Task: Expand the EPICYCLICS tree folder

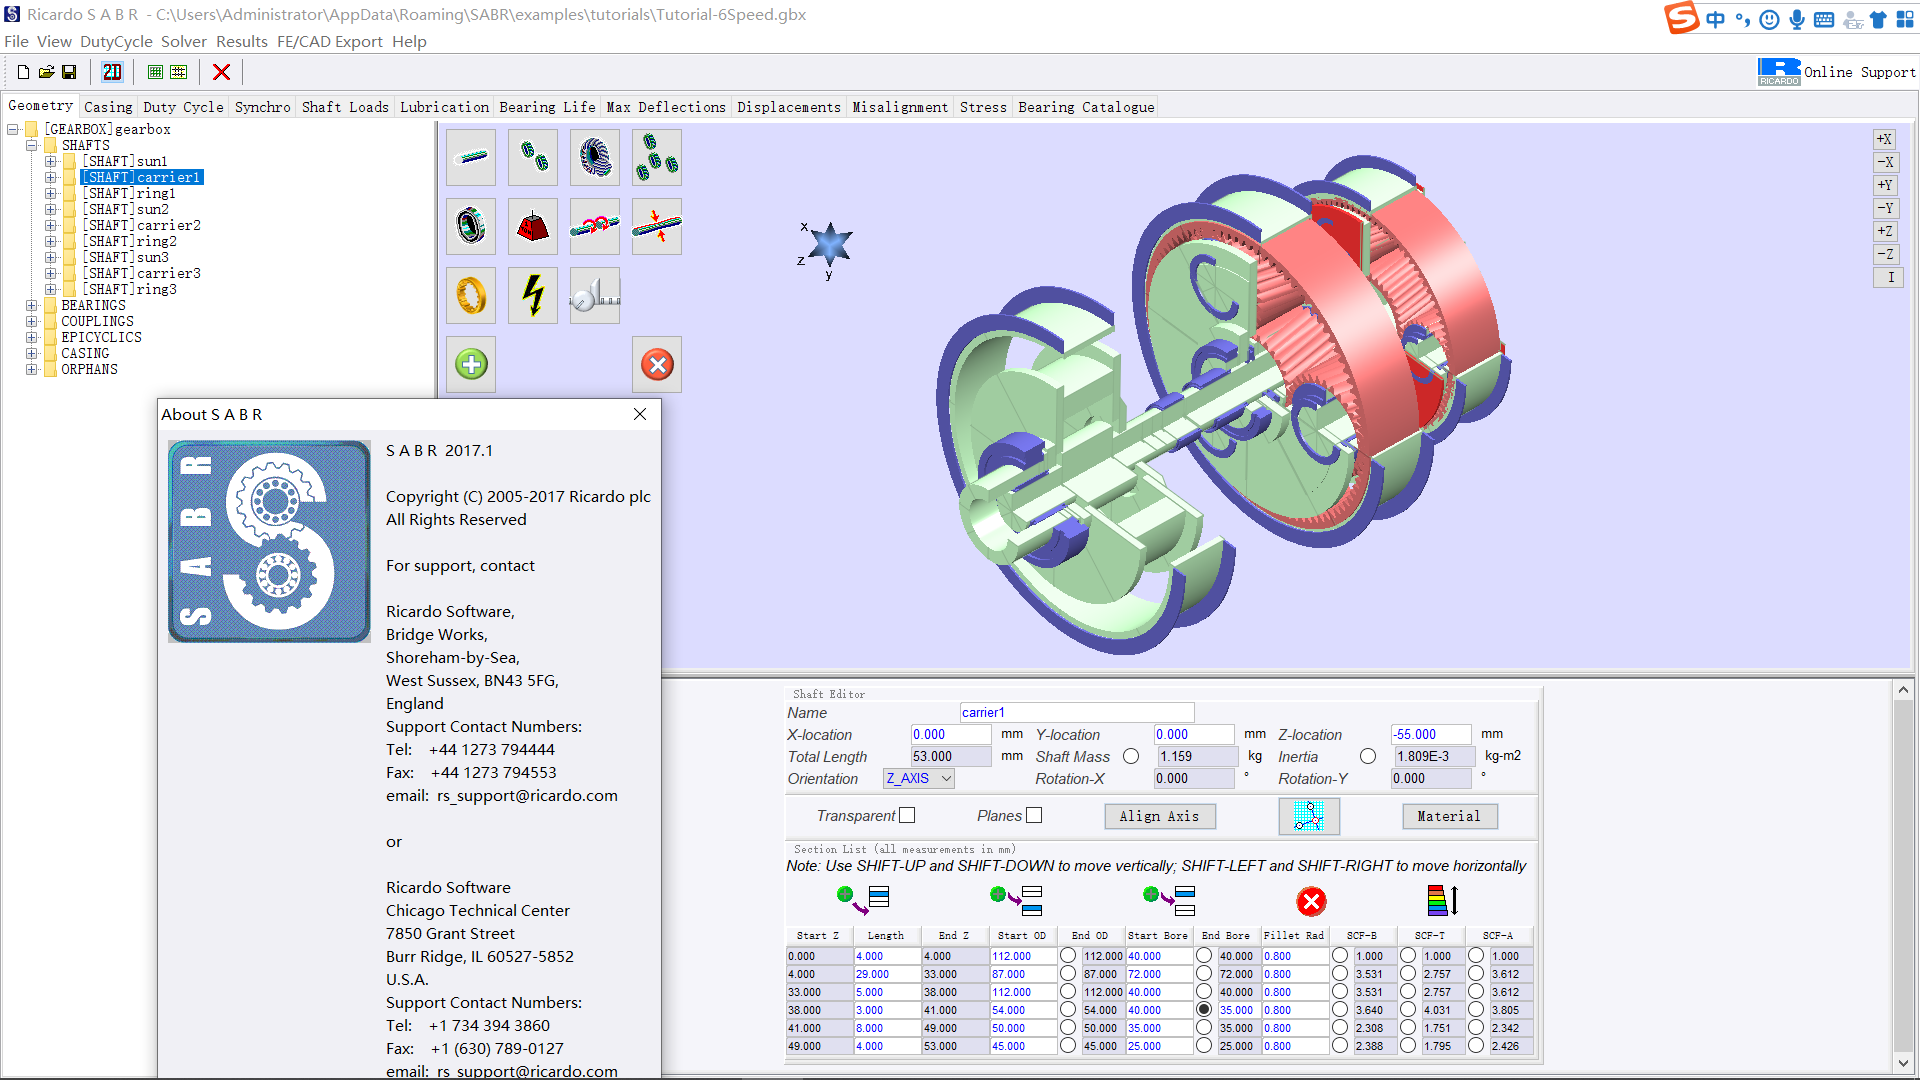Action: pyautogui.click(x=32, y=337)
